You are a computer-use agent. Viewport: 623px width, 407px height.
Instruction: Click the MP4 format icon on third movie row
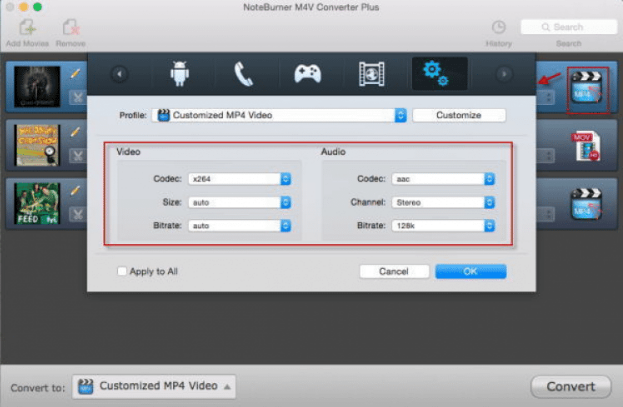587,204
